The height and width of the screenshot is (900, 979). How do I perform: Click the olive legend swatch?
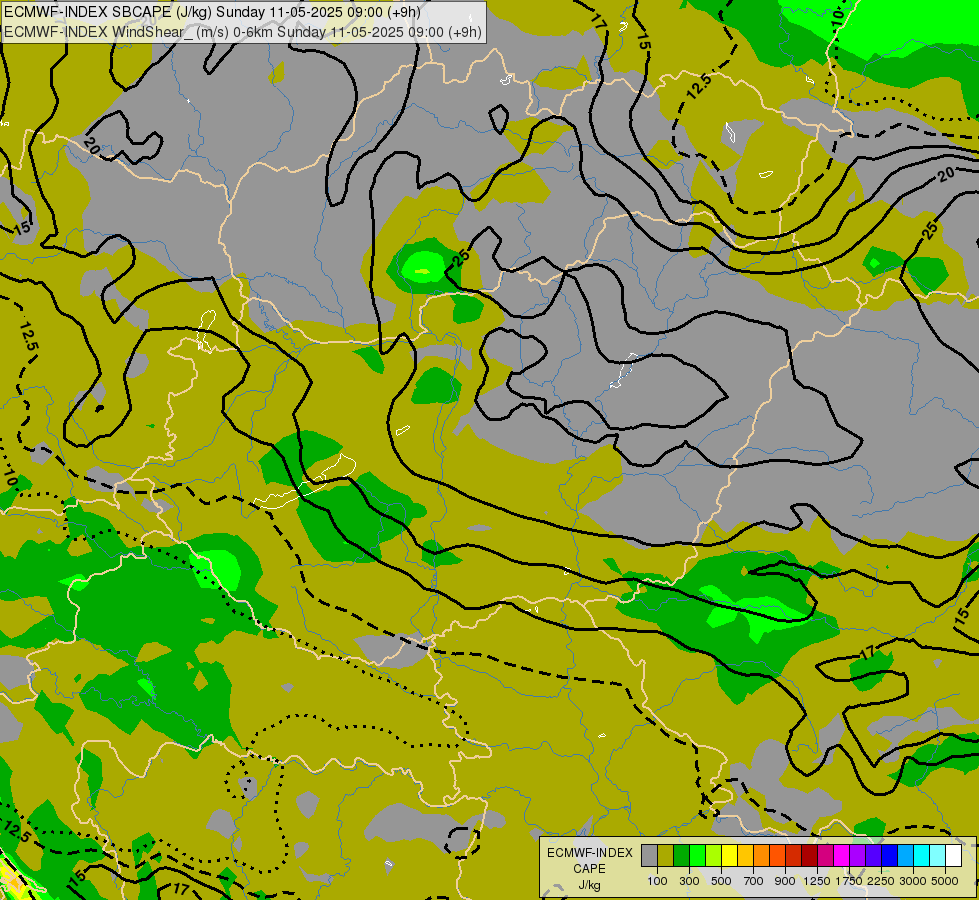click(x=666, y=856)
